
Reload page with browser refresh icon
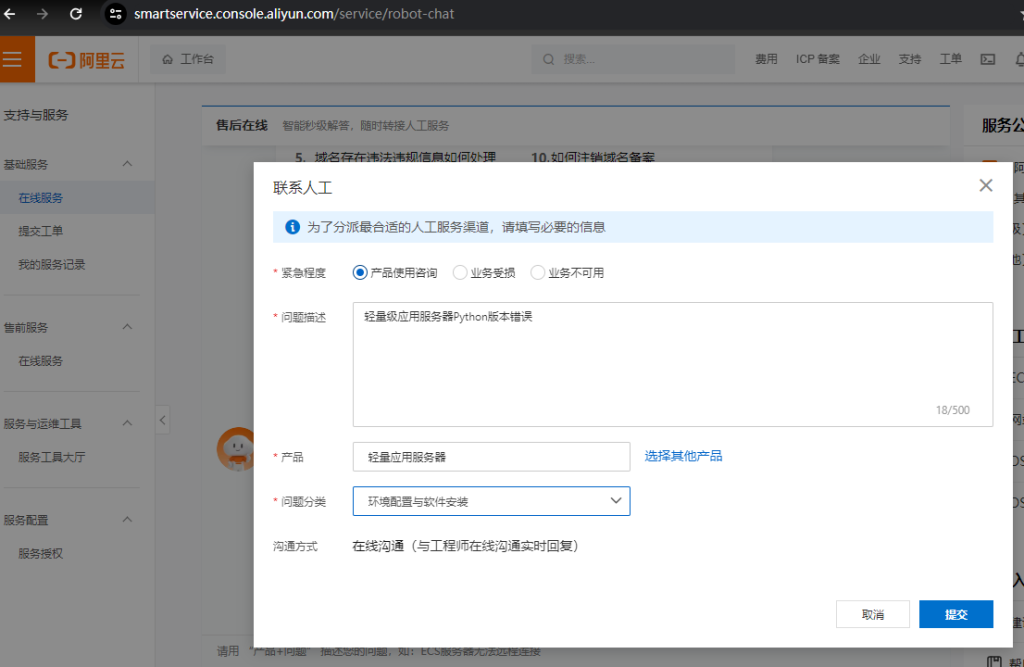tap(76, 14)
